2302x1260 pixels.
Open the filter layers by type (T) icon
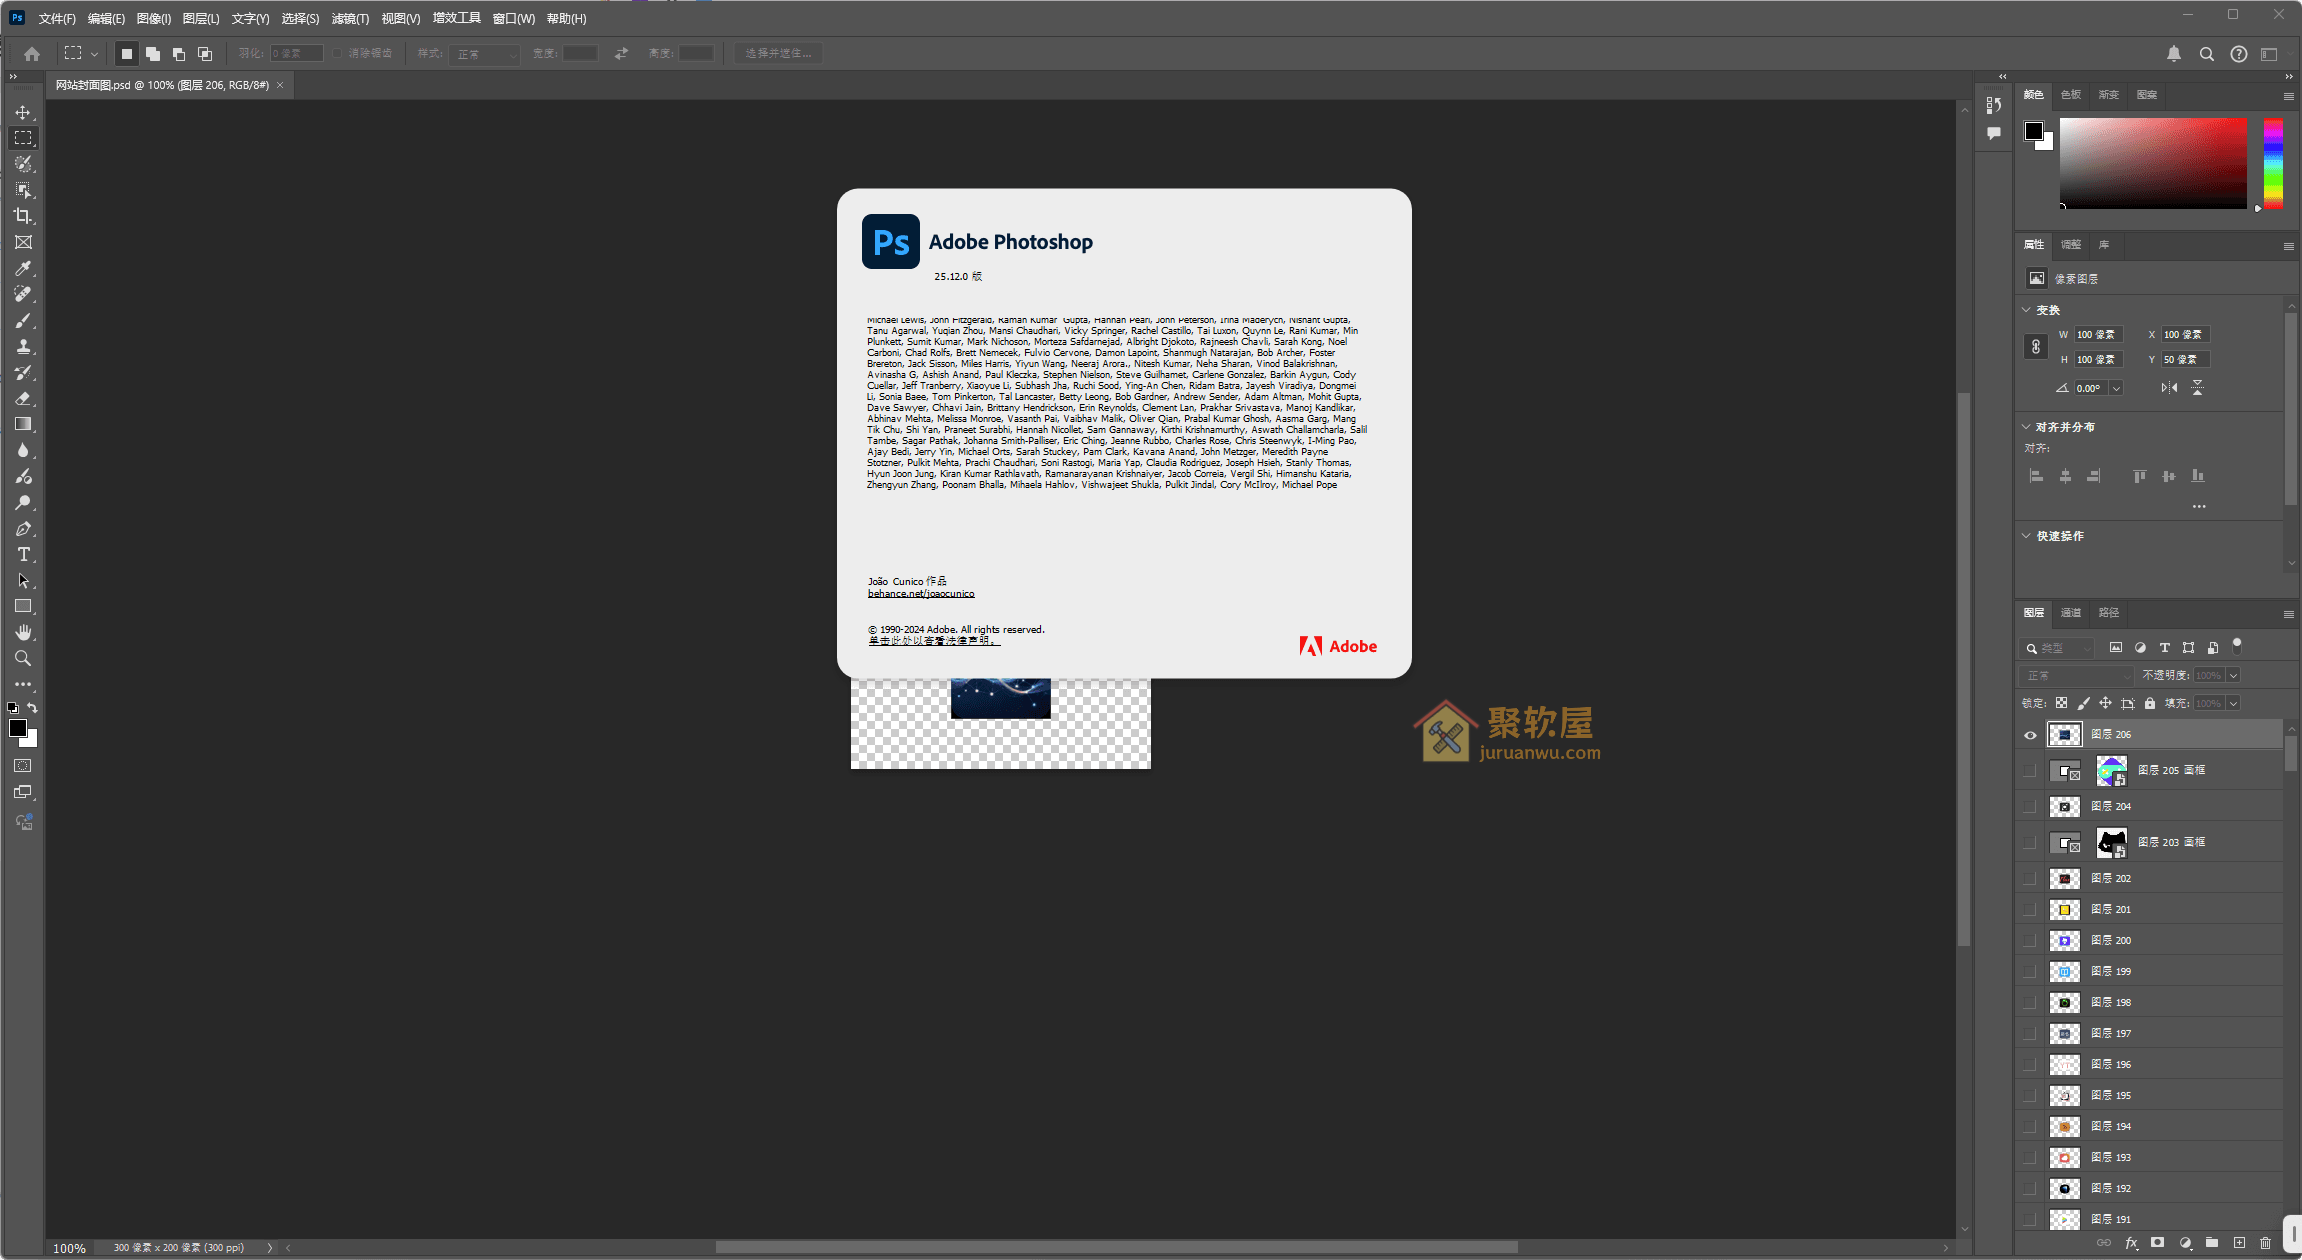point(2164,647)
